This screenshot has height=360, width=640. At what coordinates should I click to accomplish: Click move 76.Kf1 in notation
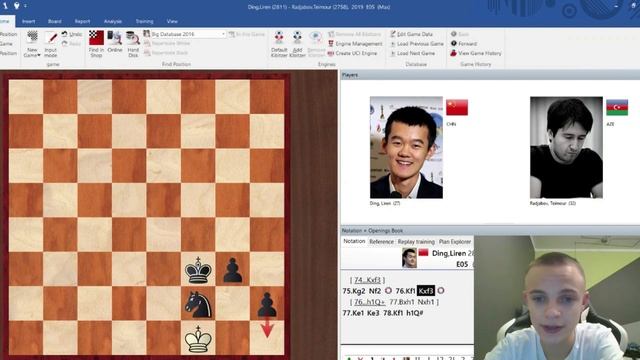[405, 291]
